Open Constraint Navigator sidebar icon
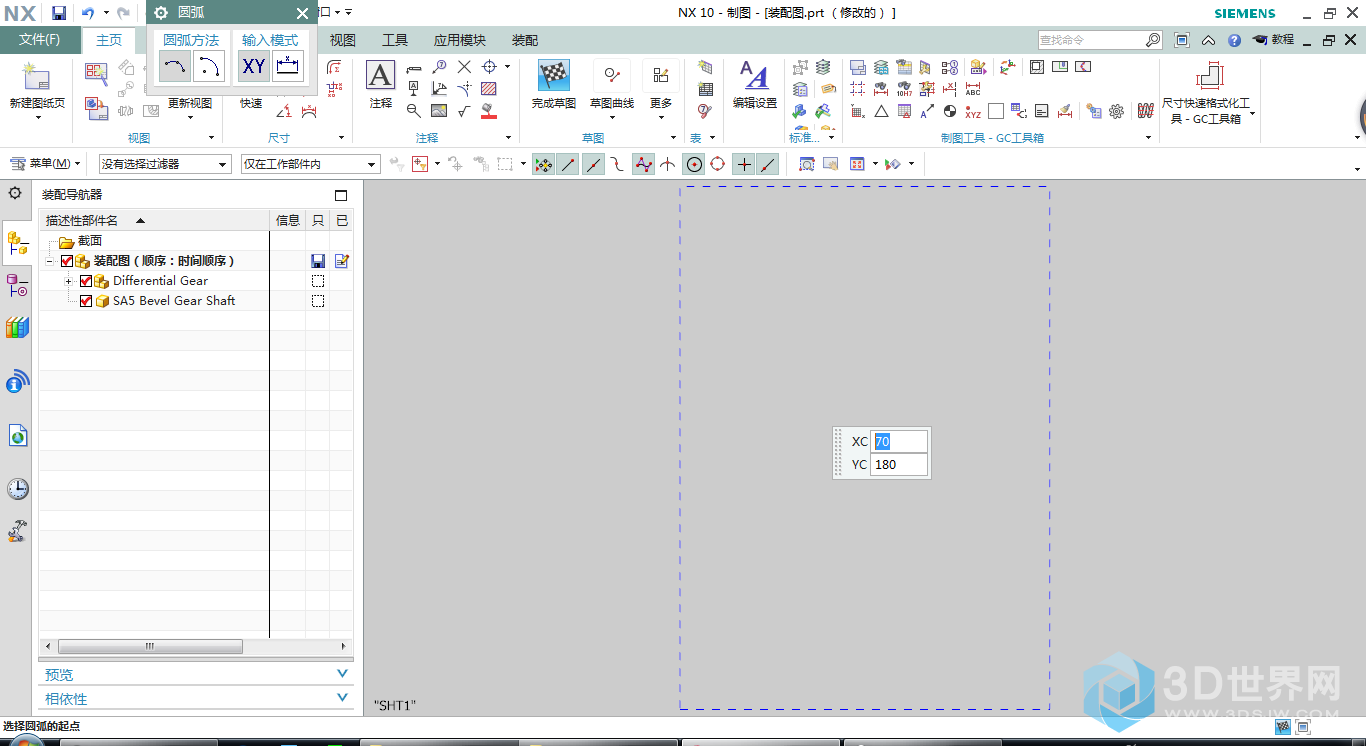The width and height of the screenshot is (1366, 746). 17,287
